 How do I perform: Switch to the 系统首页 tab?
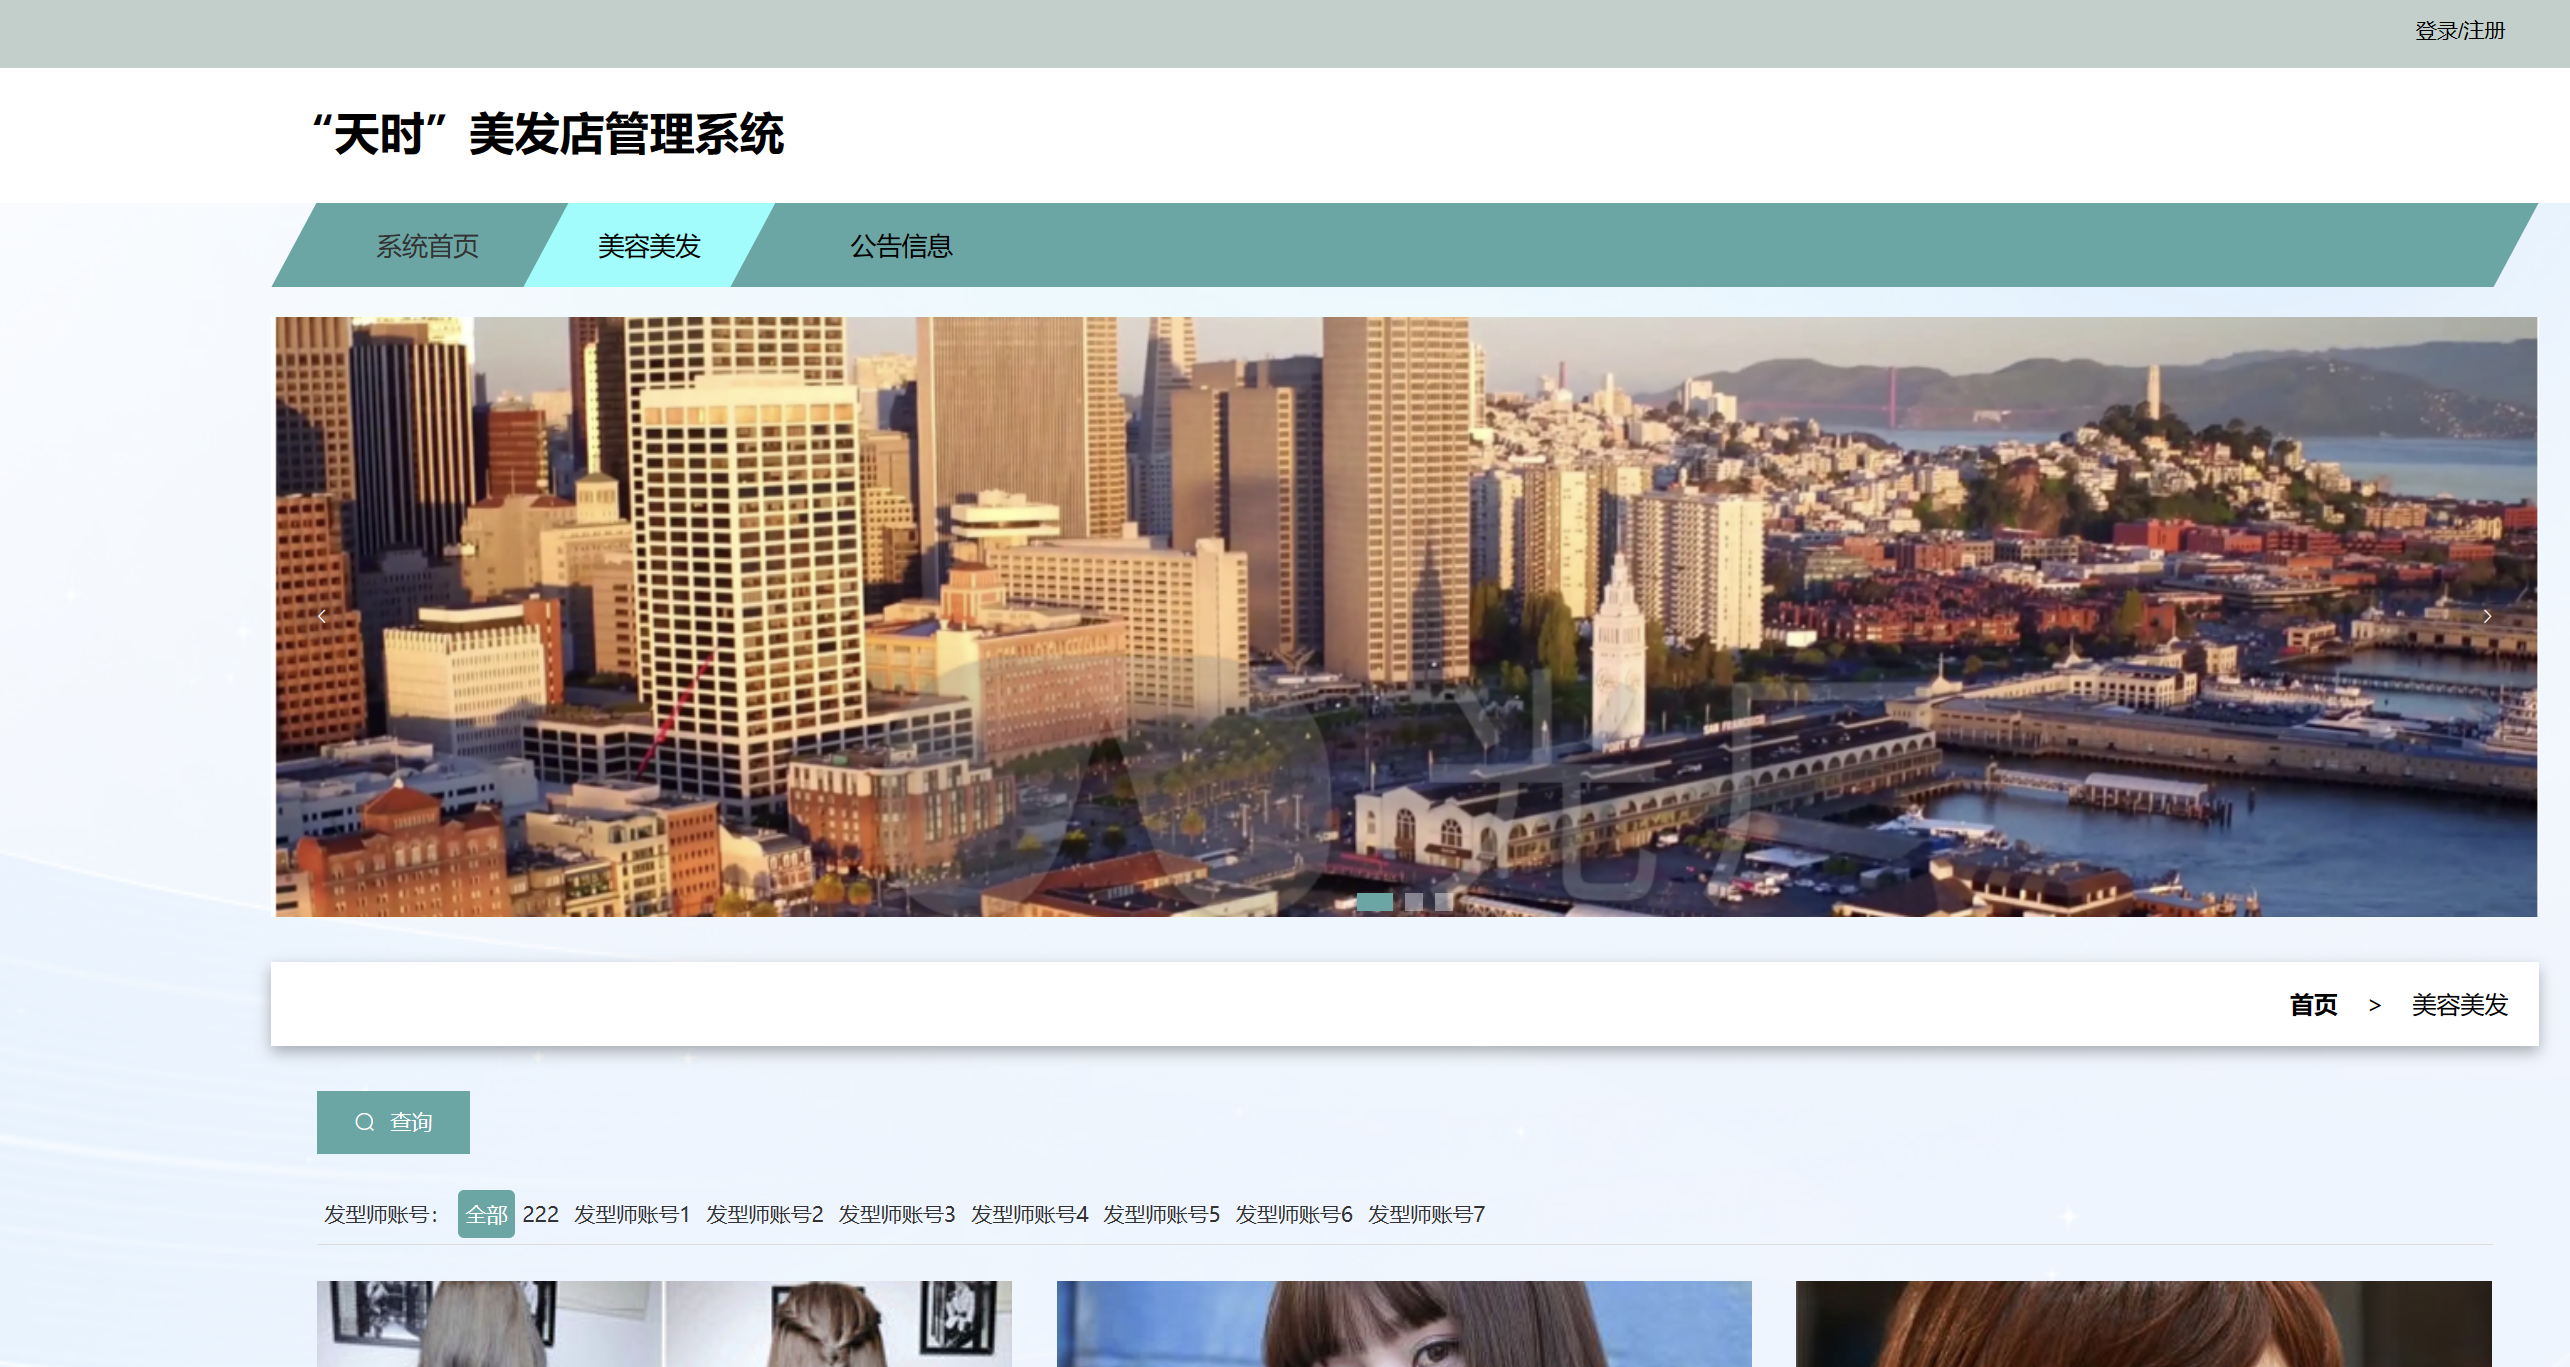(427, 246)
